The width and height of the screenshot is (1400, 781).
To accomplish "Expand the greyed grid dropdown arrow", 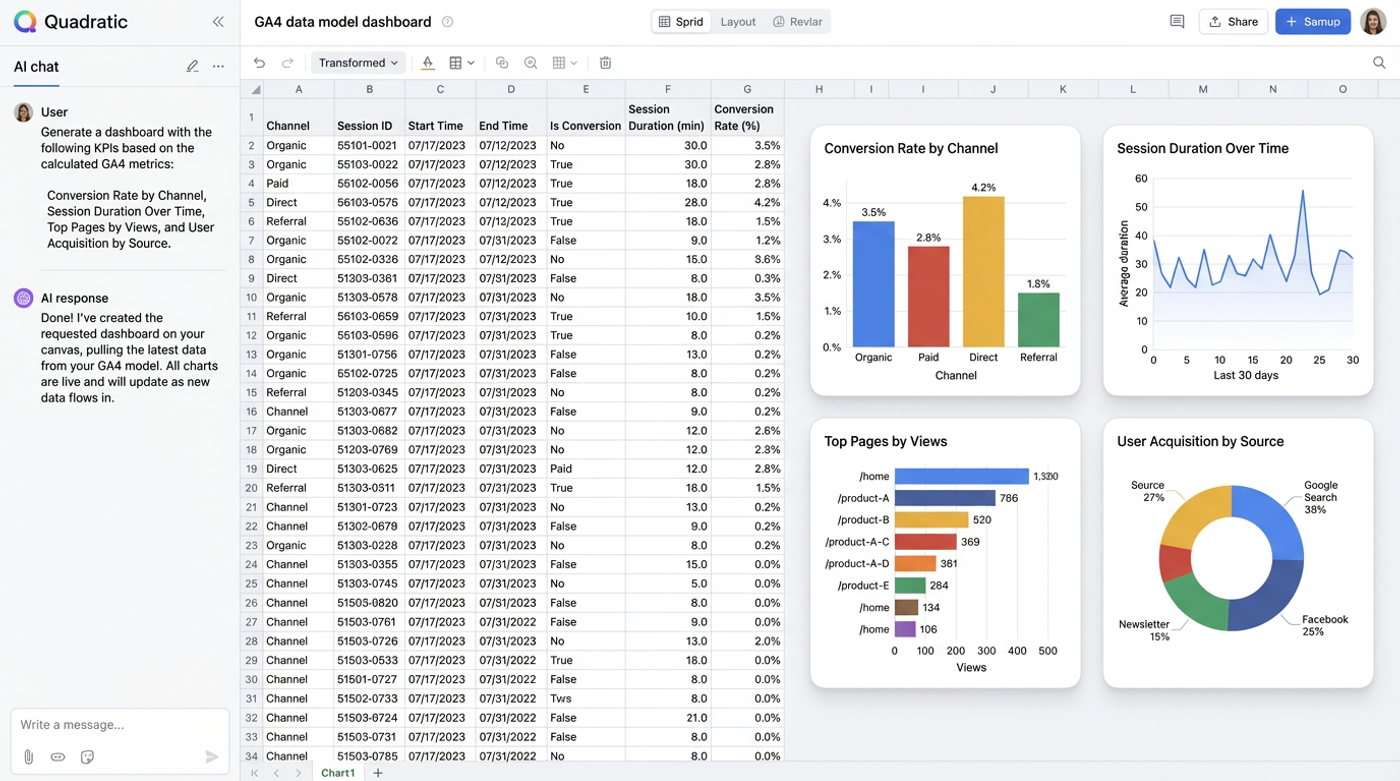I will click(x=575, y=63).
